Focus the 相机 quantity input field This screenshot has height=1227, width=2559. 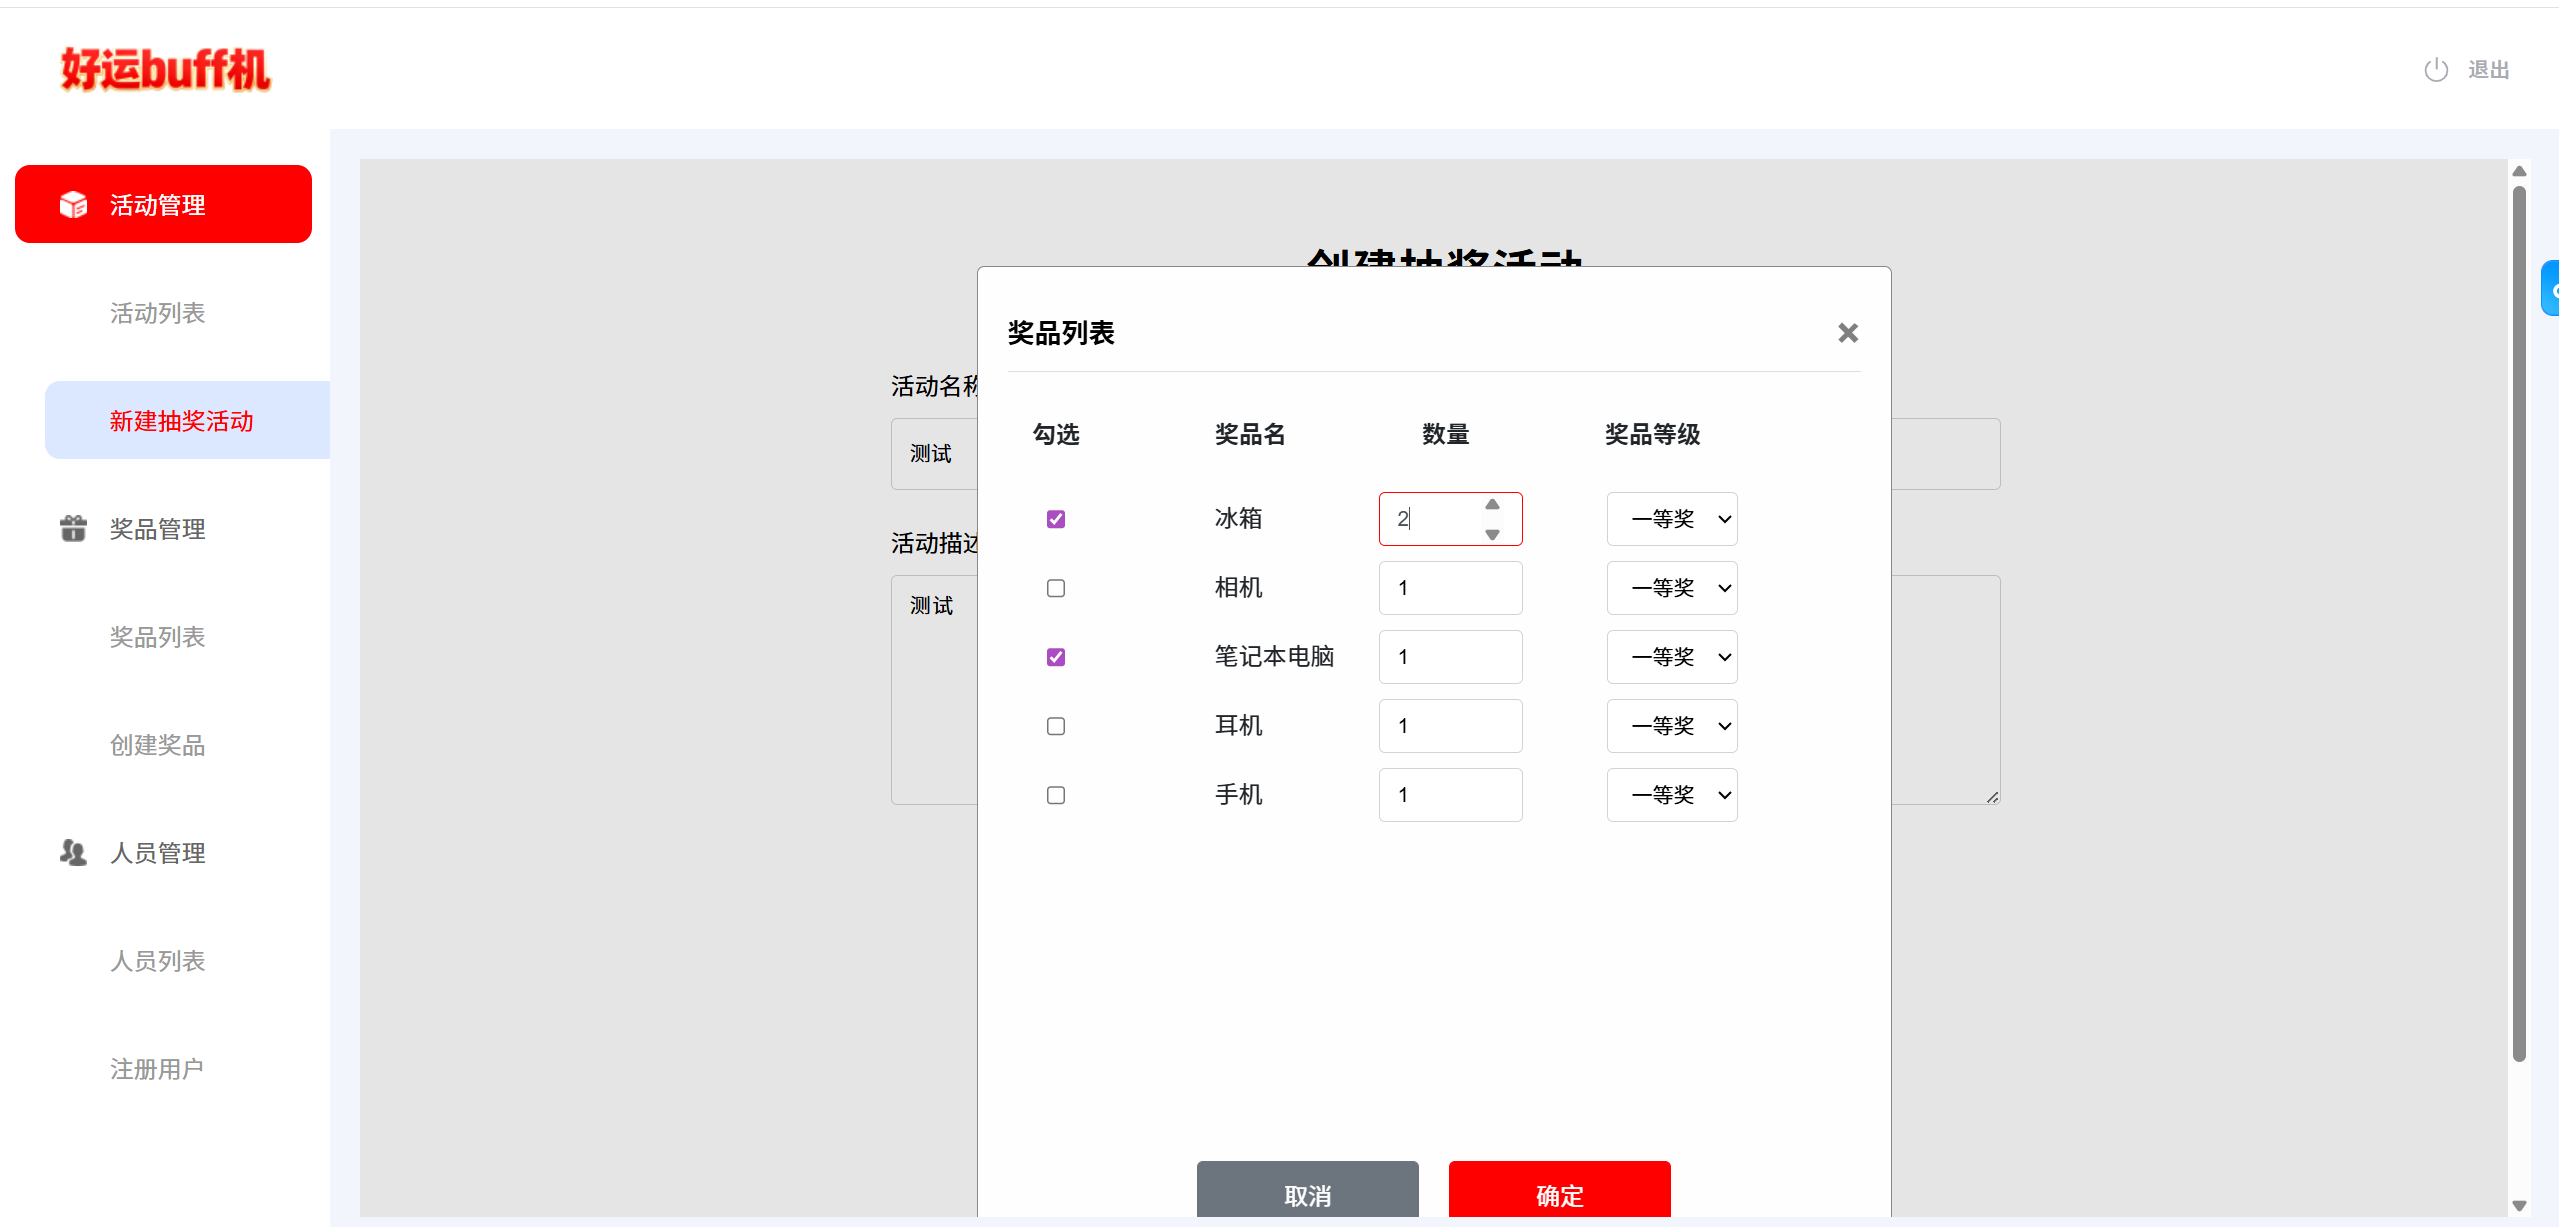[1449, 588]
